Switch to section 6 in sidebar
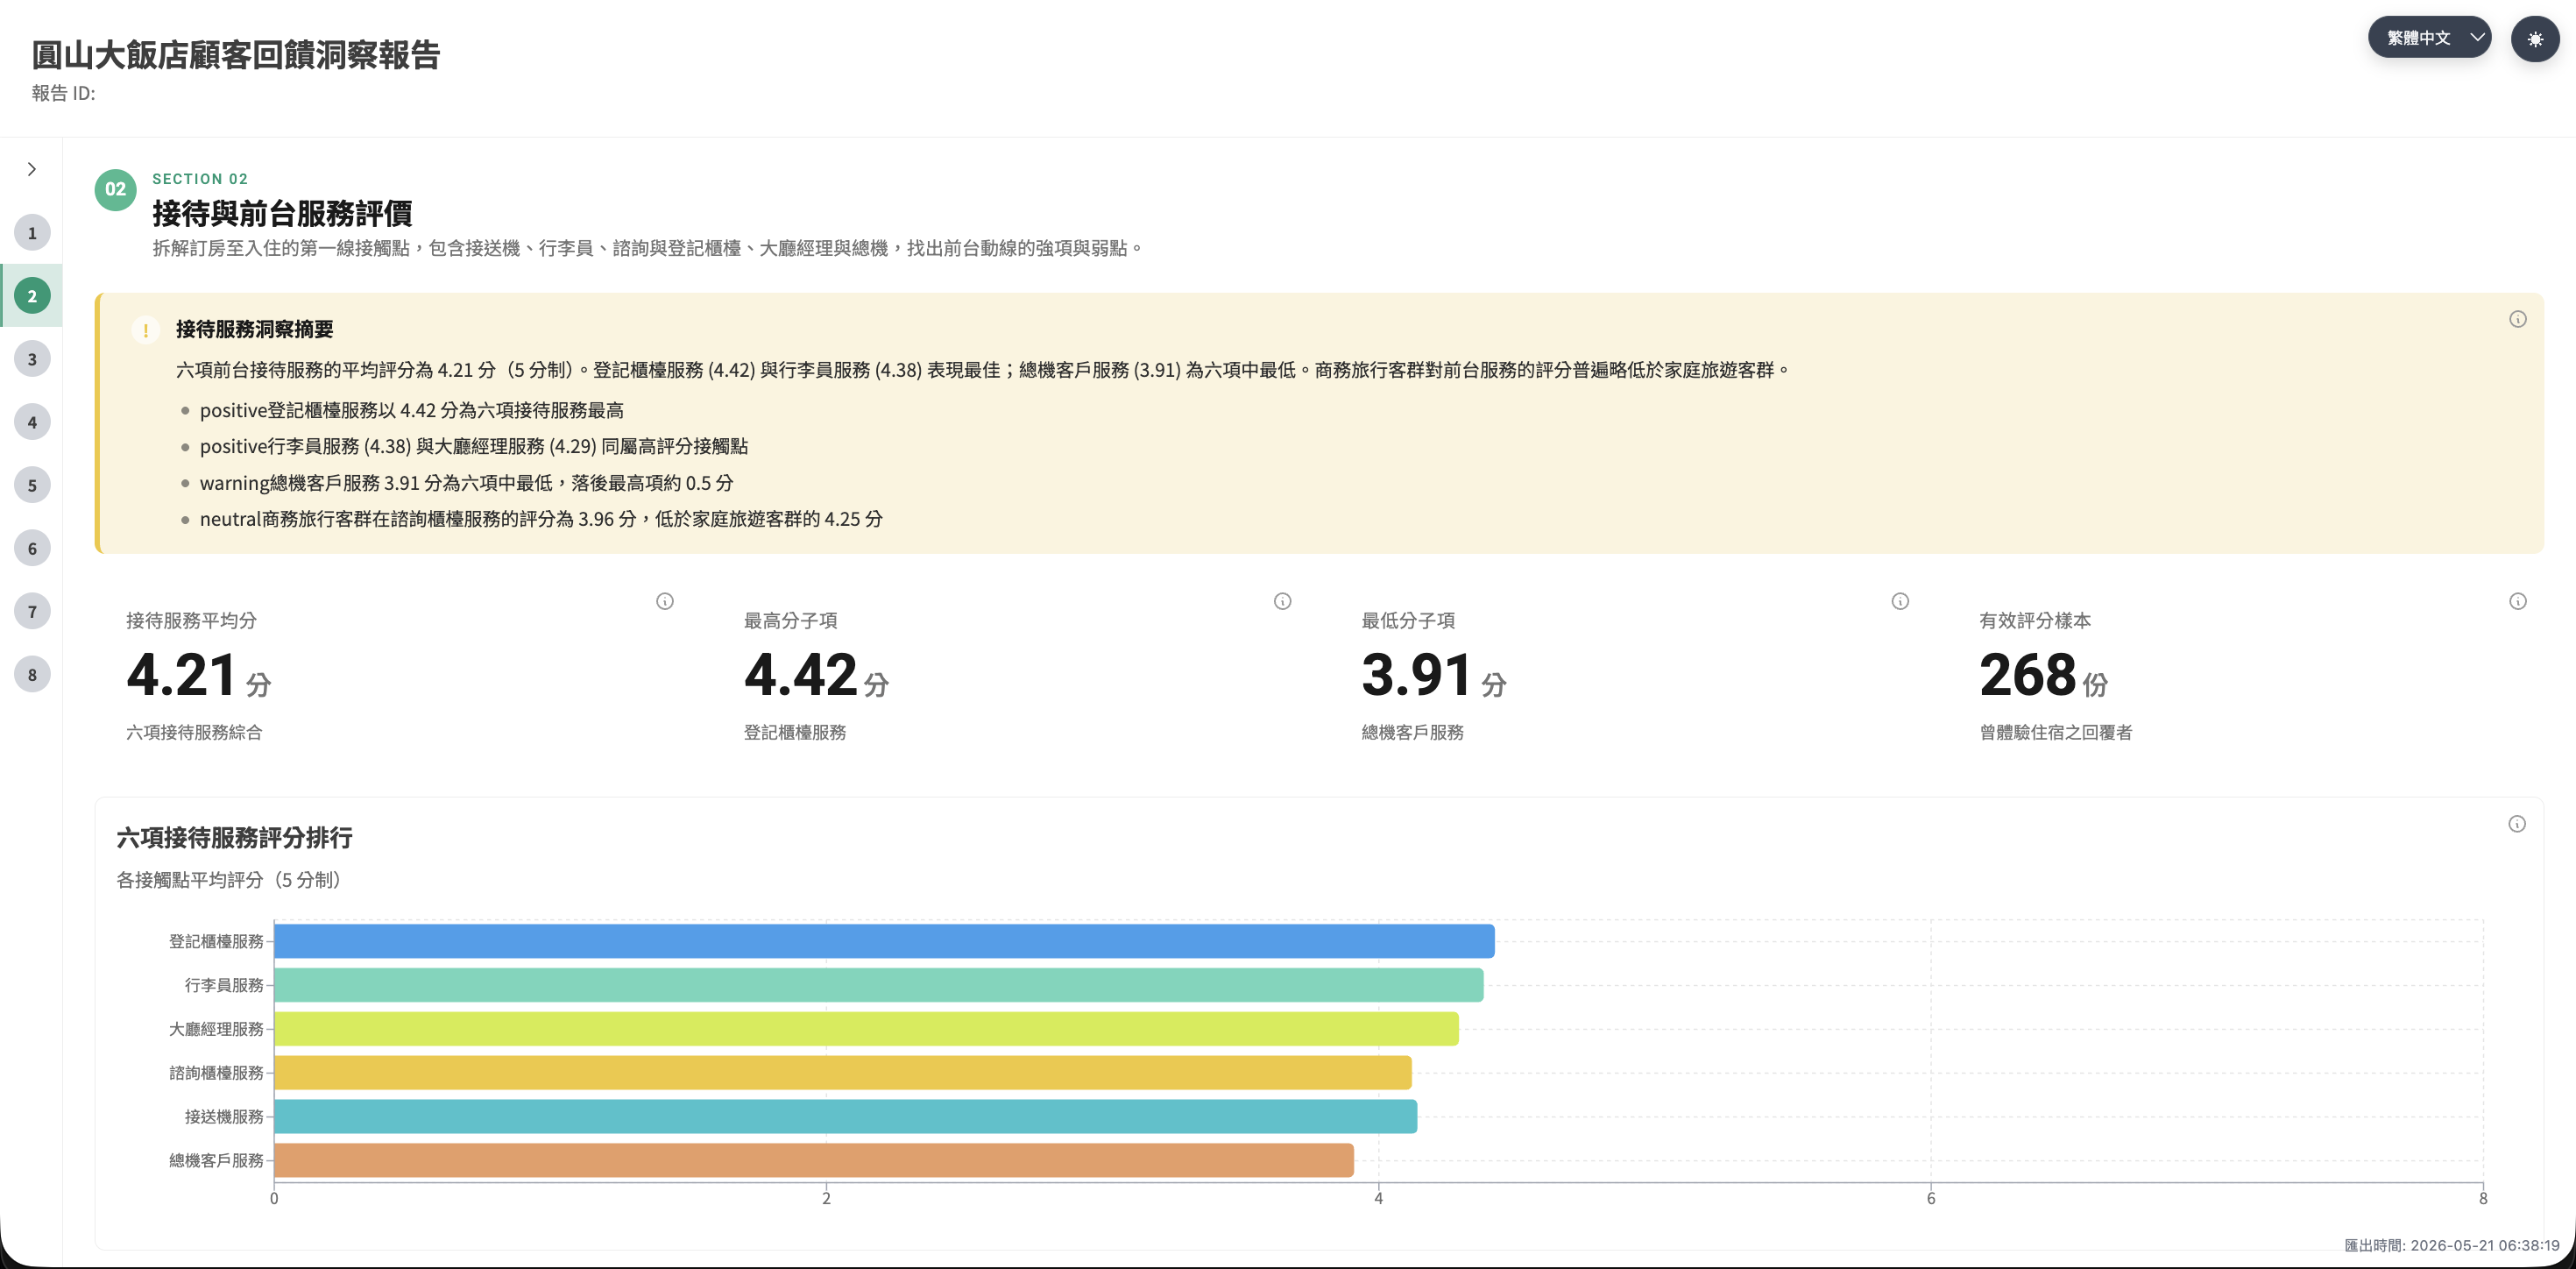 tap(32, 548)
